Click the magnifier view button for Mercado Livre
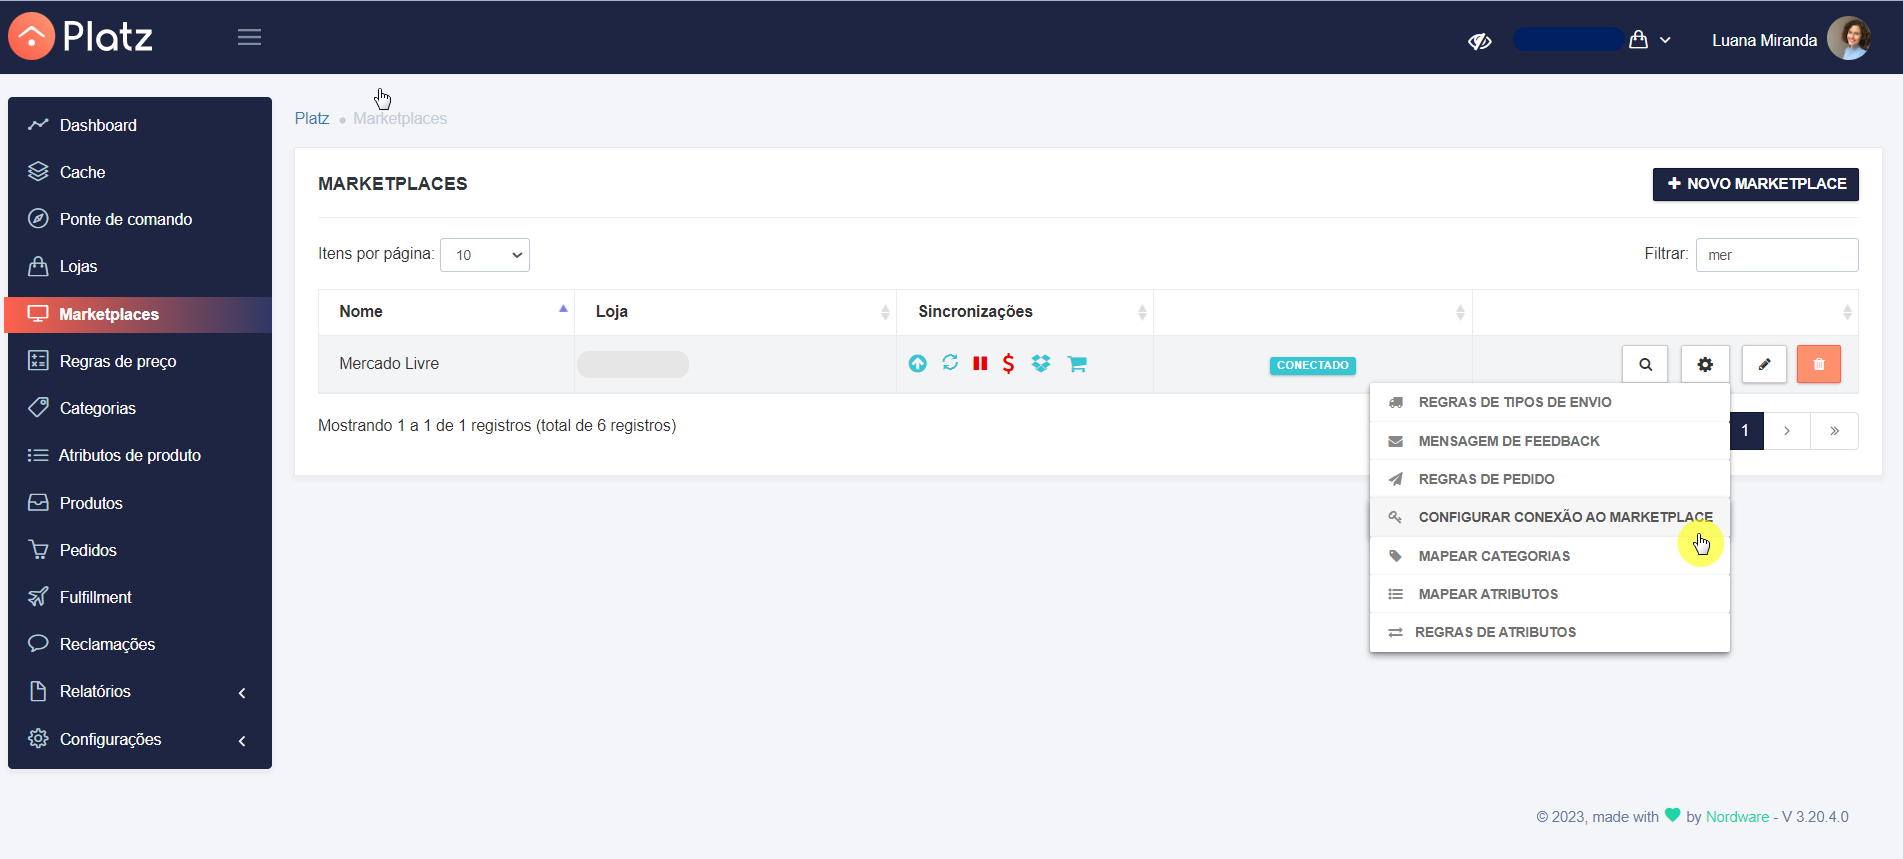The width and height of the screenshot is (1903, 859). tap(1645, 364)
